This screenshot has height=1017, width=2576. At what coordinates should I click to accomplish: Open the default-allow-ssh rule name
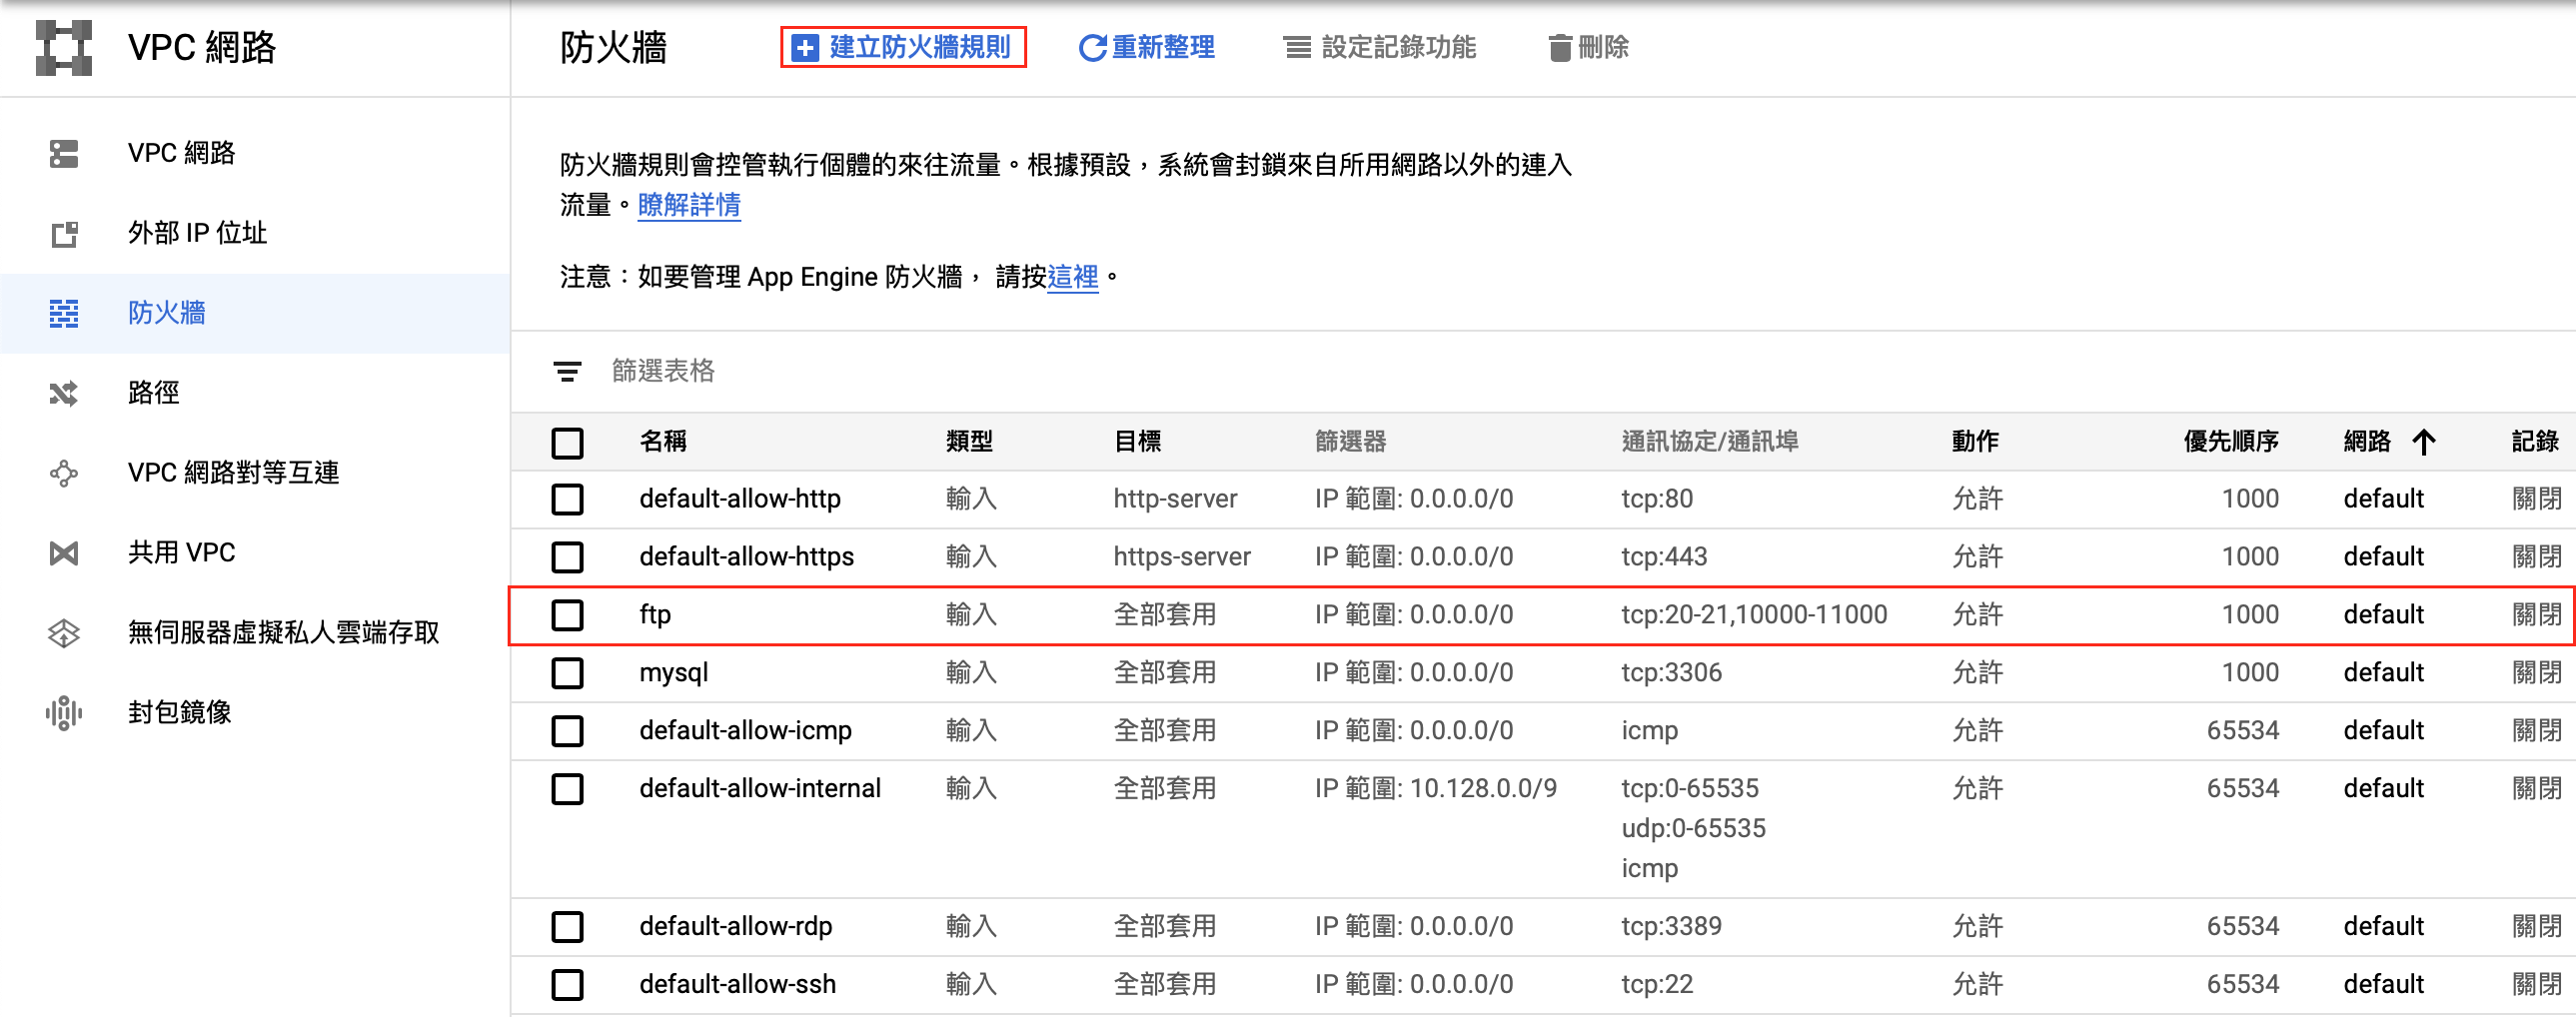coord(738,985)
